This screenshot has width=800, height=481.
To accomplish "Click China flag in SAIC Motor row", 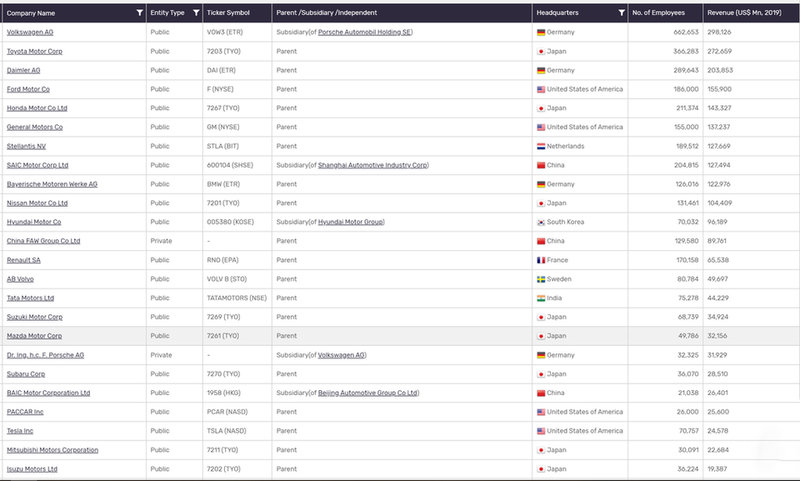I will pyautogui.click(x=541, y=165).
